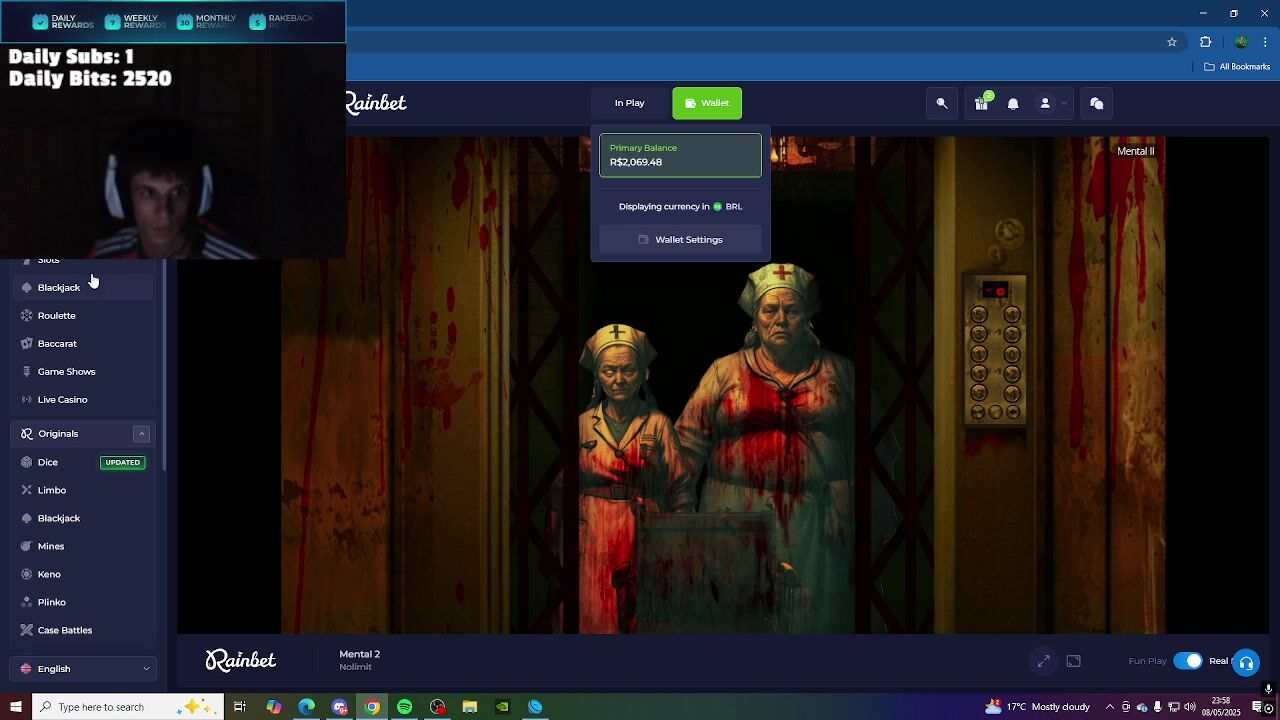Open the Limbo original game
This screenshot has height=720, width=1280.
tap(84, 491)
